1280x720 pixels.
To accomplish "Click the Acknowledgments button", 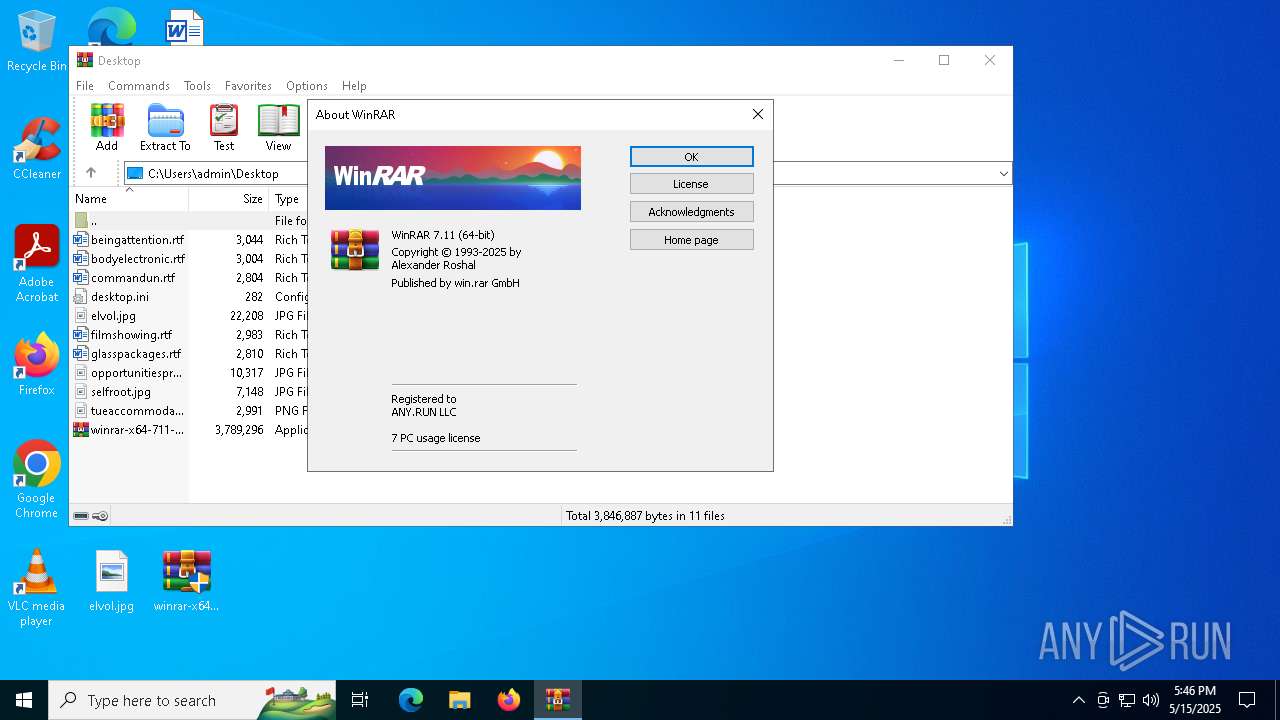I will coord(691,212).
